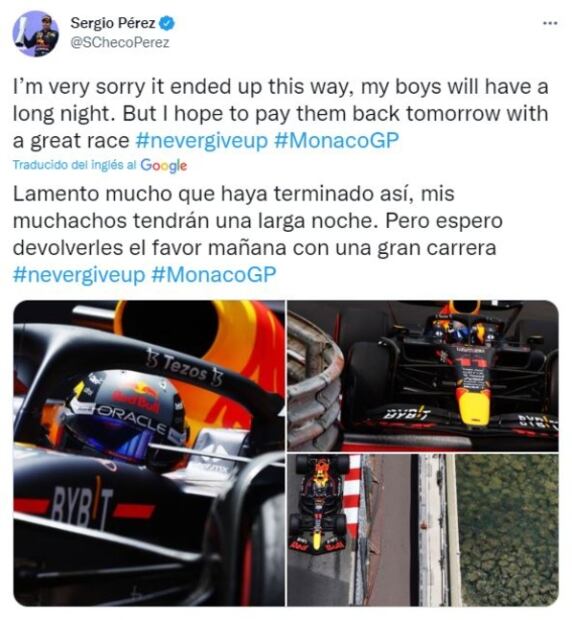Open the overhead track car photo
Viewport: 572px width, 620px height.
(x=423, y=530)
